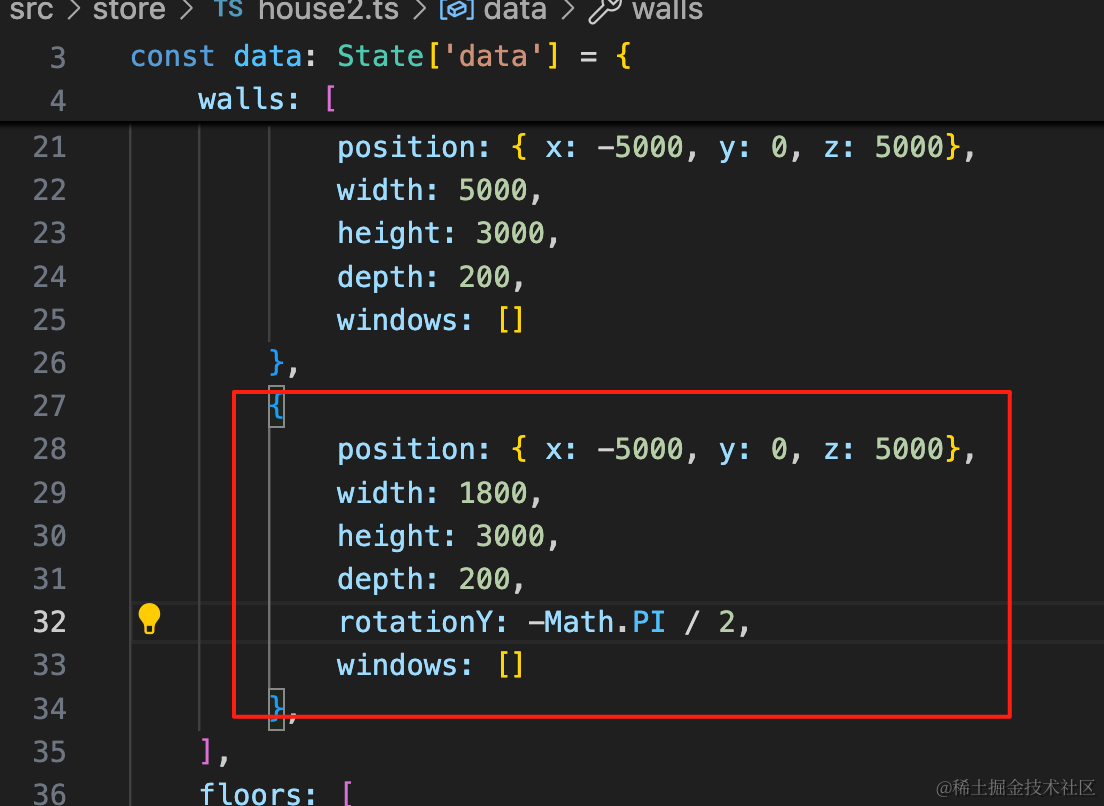This screenshot has height=806, width=1104.
Task: Click 'position' on line 28
Action: pyautogui.click(x=406, y=450)
